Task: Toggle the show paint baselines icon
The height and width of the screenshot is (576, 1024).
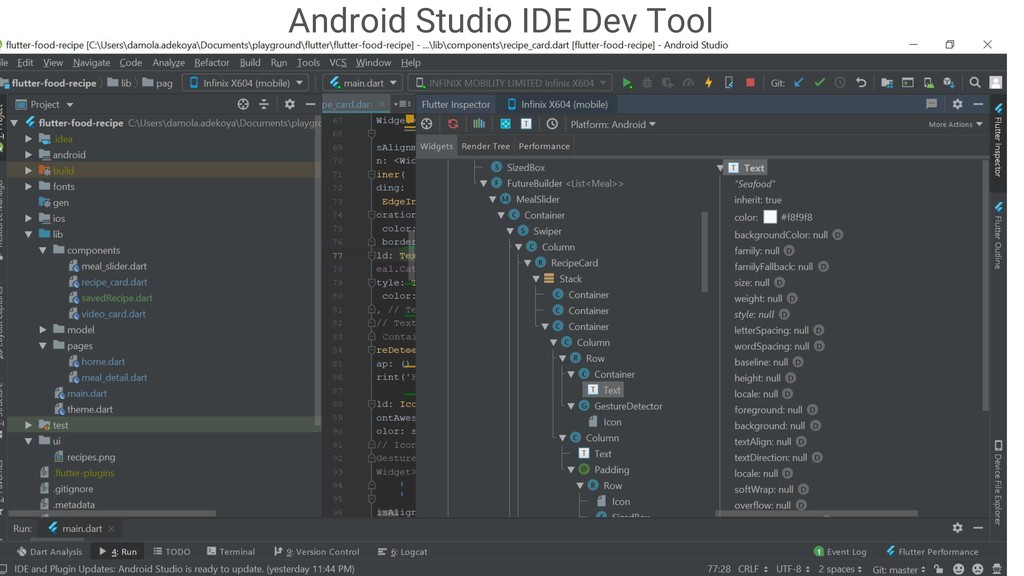Action: (x=526, y=124)
